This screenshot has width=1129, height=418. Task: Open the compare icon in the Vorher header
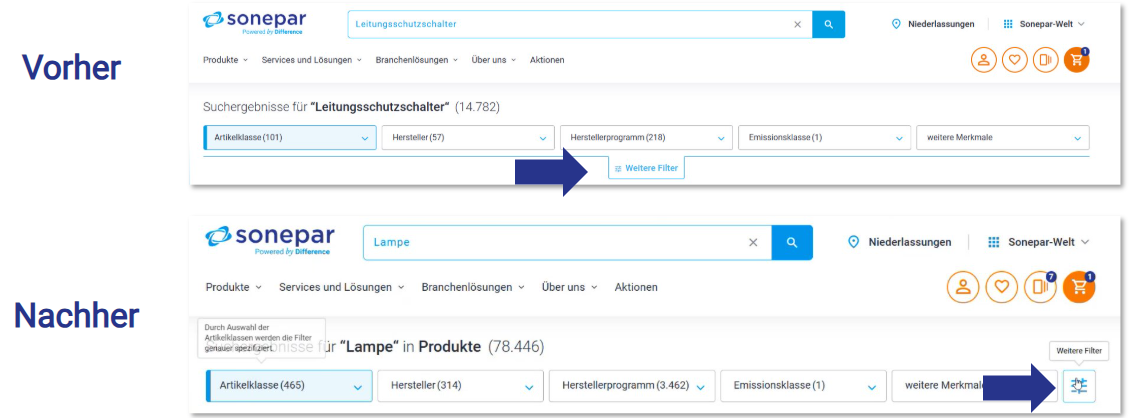1045,60
